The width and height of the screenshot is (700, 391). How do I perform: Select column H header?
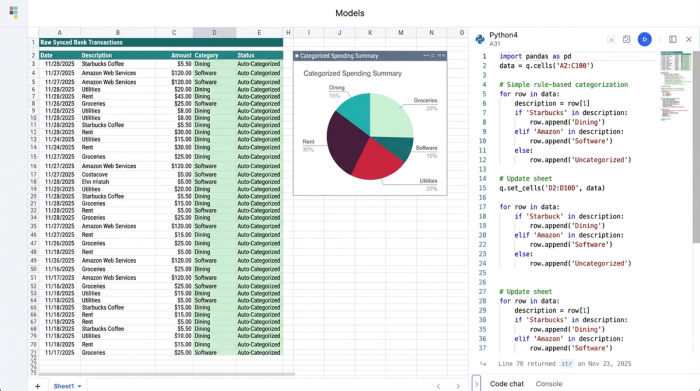coord(288,33)
